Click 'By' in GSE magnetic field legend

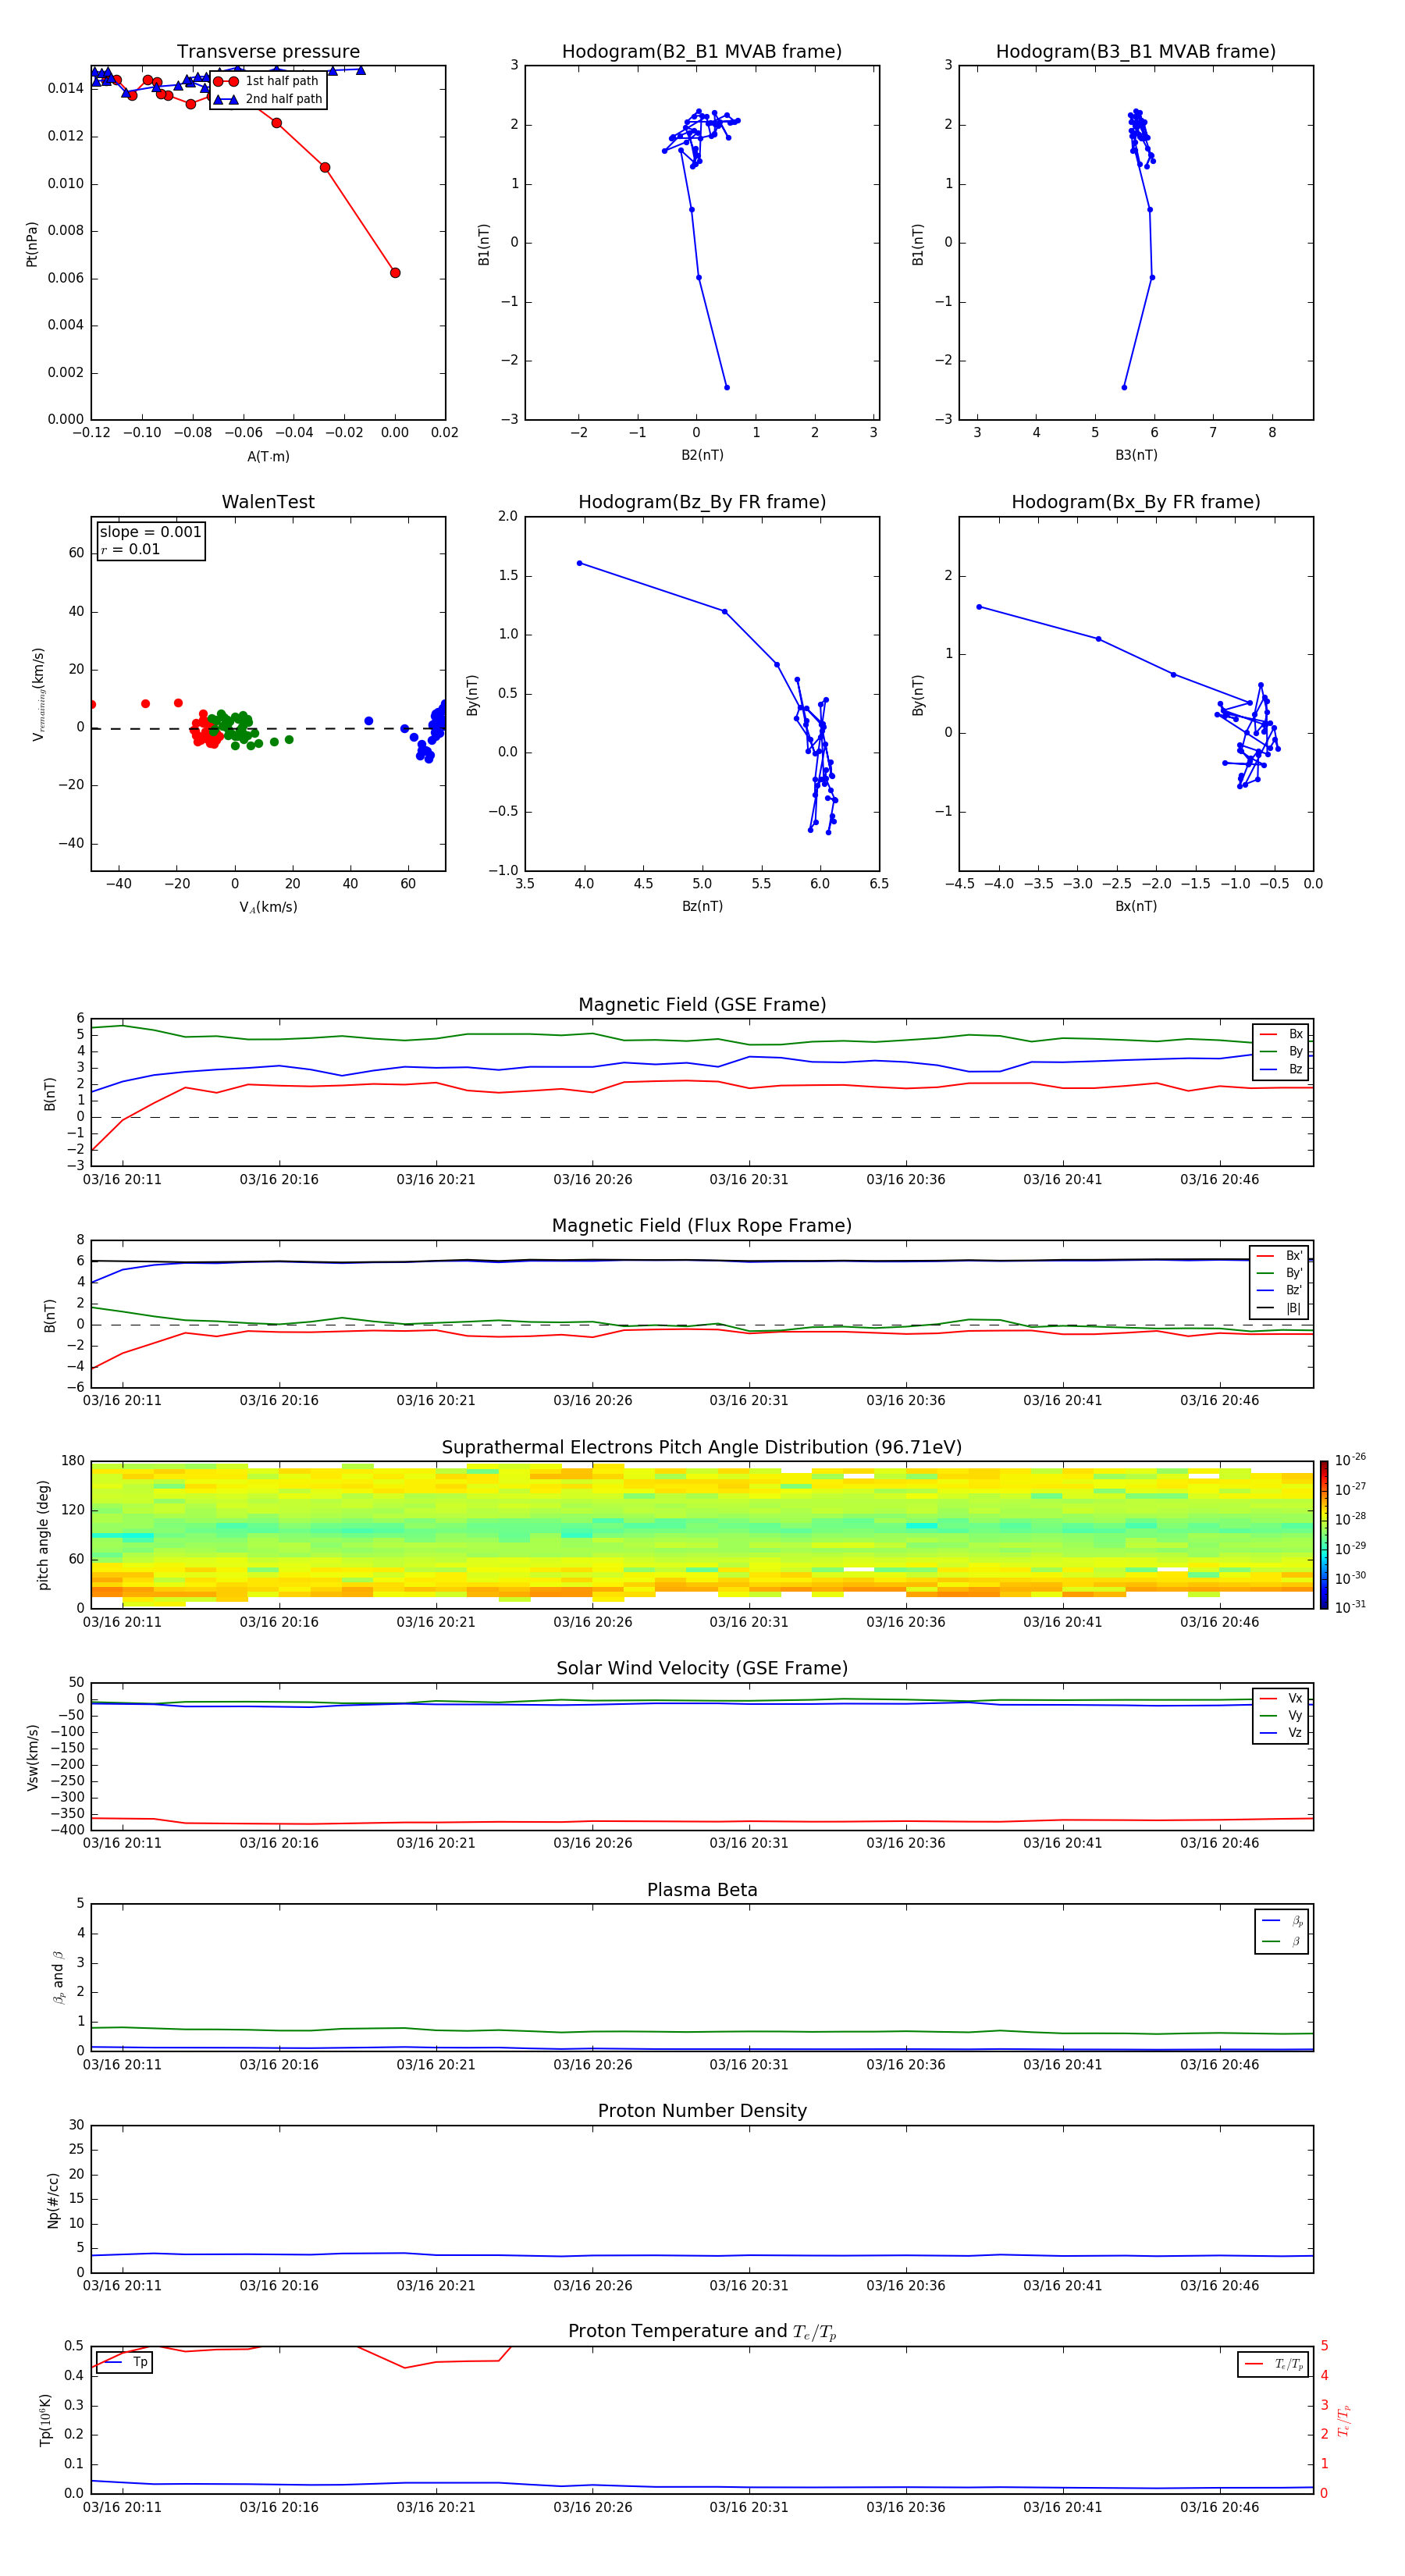[x=1282, y=1051]
